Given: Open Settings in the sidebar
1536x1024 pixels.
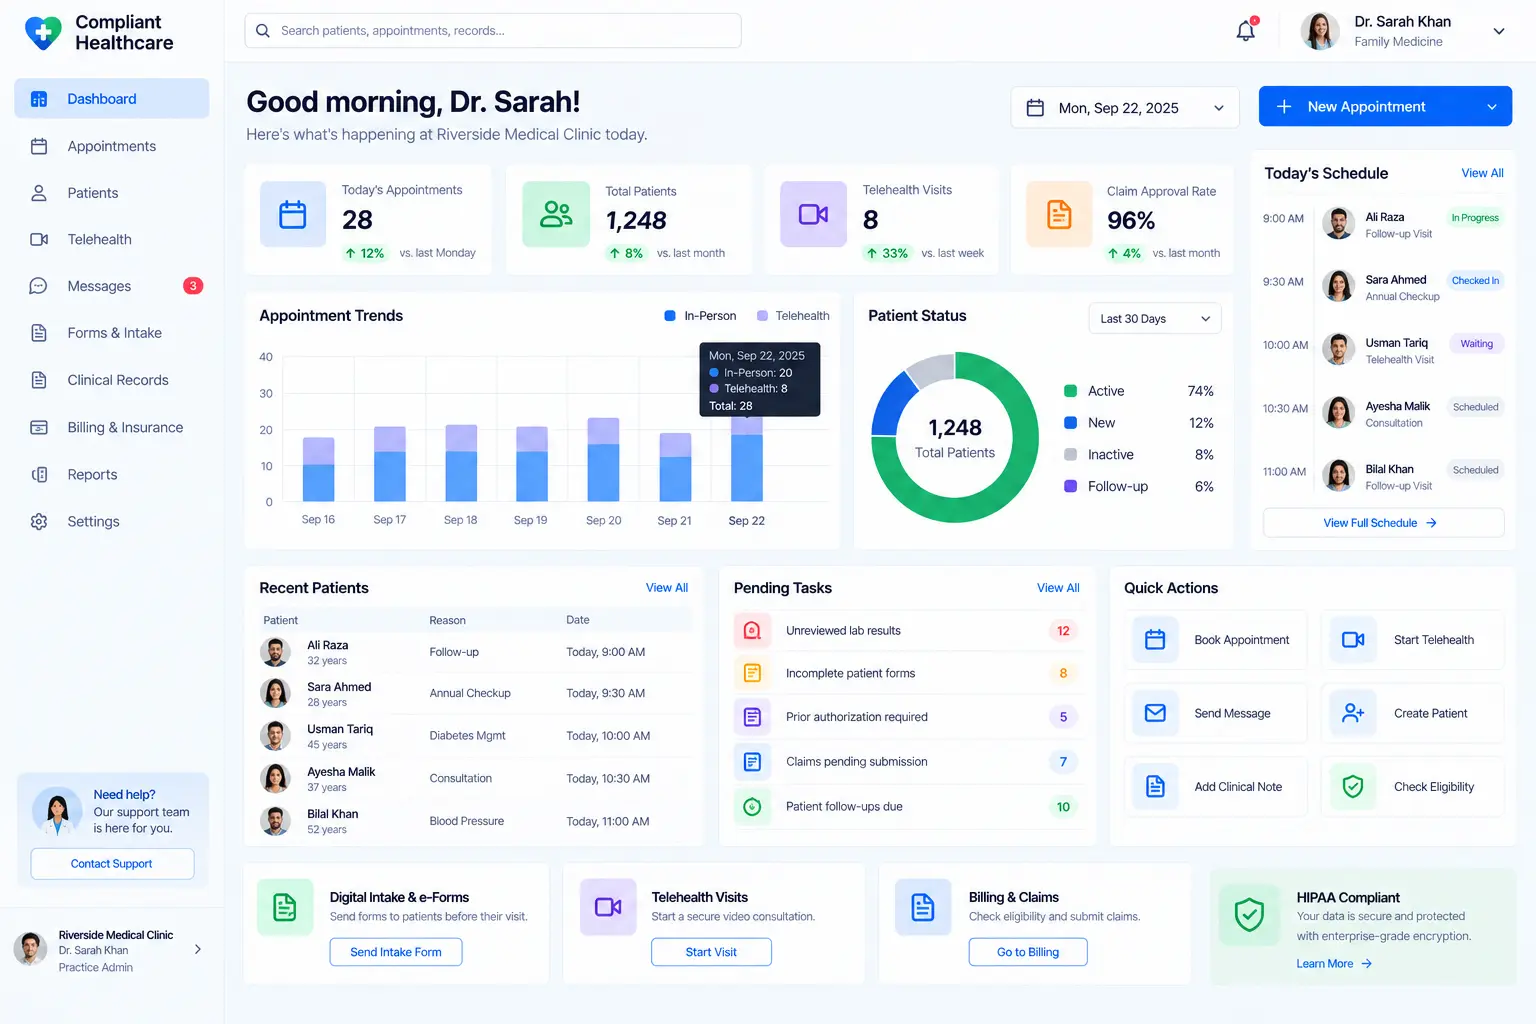Looking at the screenshot, I should [112, 522].
